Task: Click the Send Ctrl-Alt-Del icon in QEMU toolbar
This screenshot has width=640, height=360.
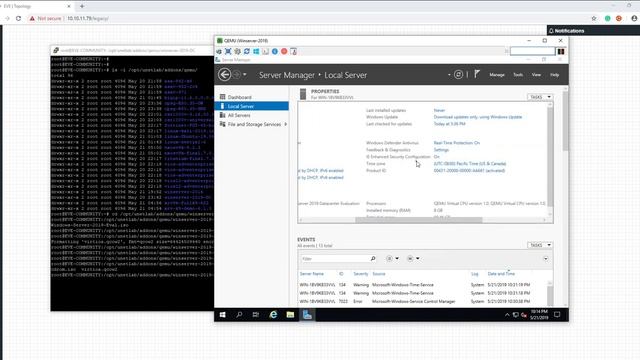Action: point(219,51)
